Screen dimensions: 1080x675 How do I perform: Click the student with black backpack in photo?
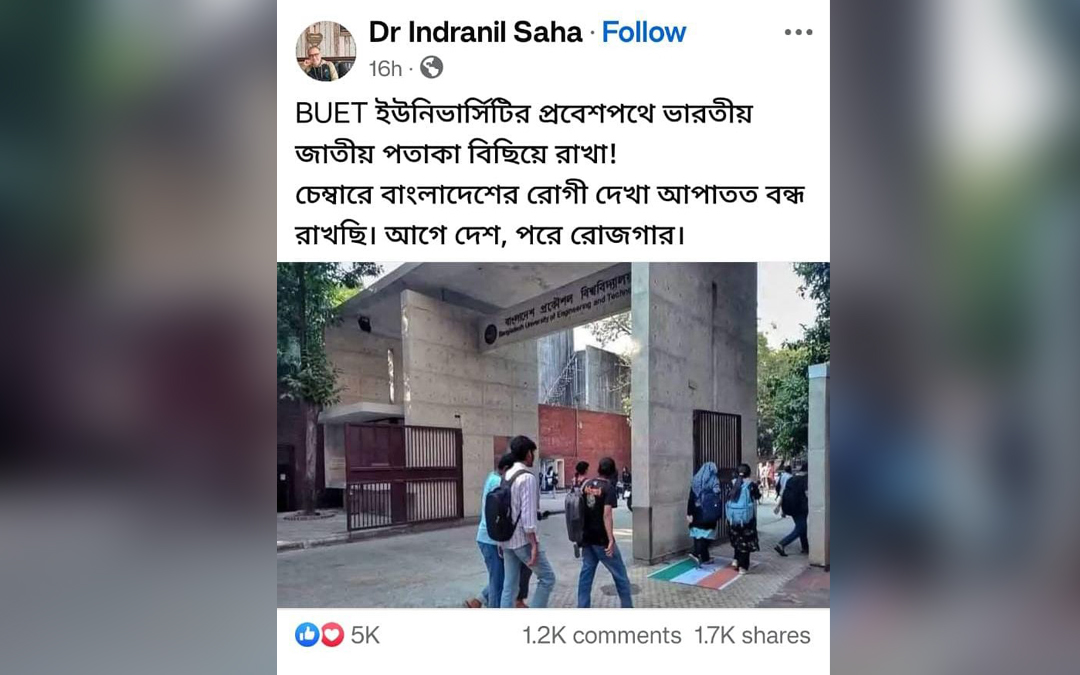pyautogui.click(x=517, y=521)
